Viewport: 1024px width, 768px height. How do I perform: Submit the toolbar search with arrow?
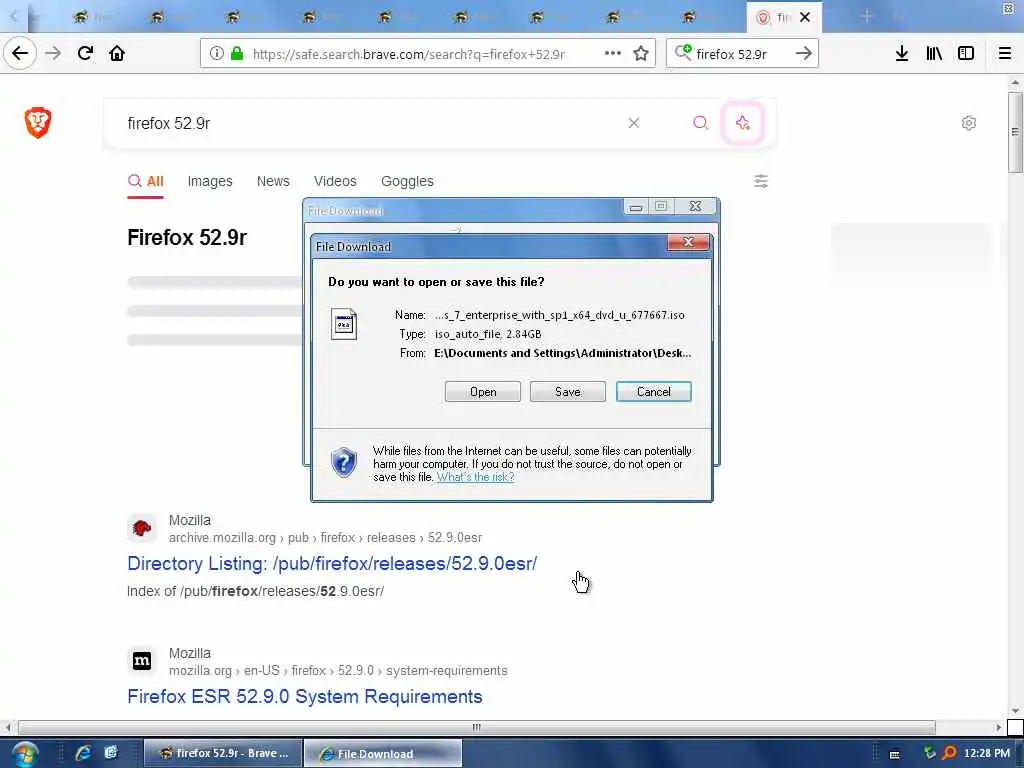(803, 53)
